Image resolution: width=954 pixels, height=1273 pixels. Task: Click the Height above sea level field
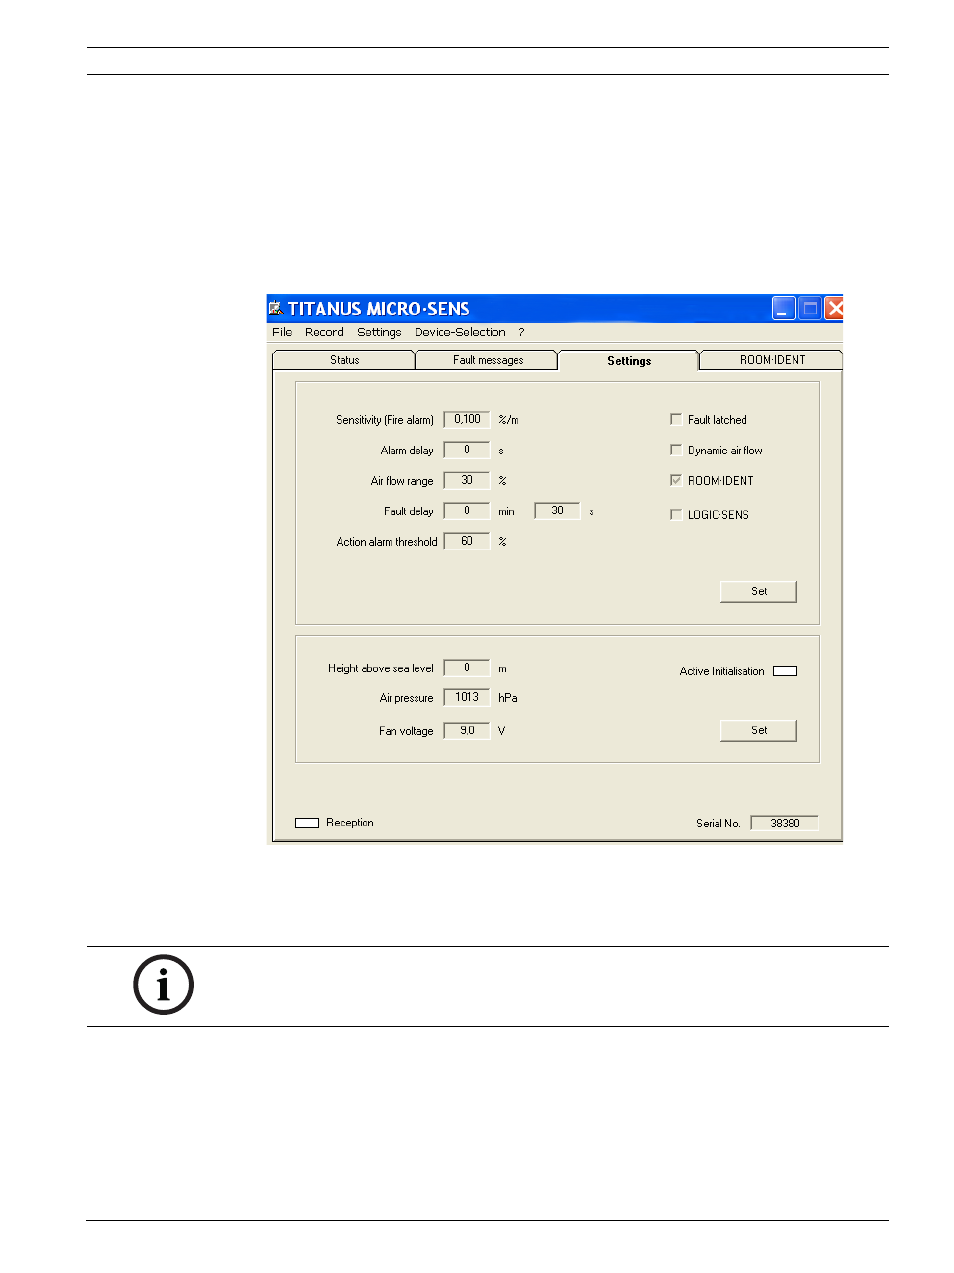(467, 668)
